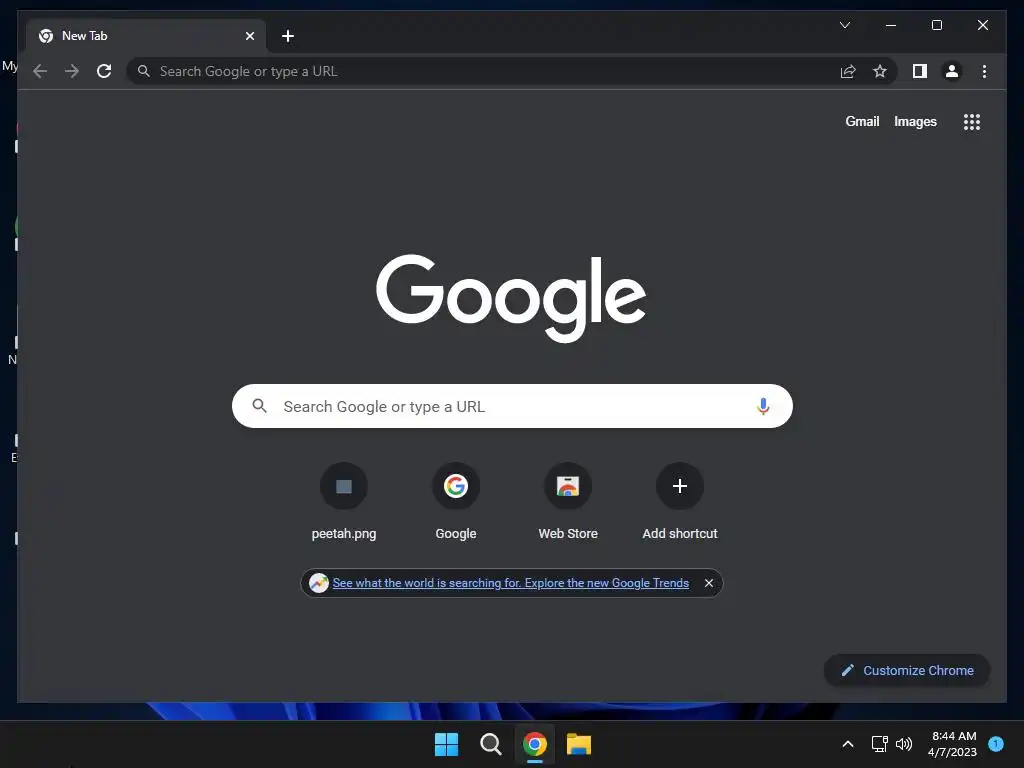Focus the Google search box
1024x768 pixels.
[512, 406]
